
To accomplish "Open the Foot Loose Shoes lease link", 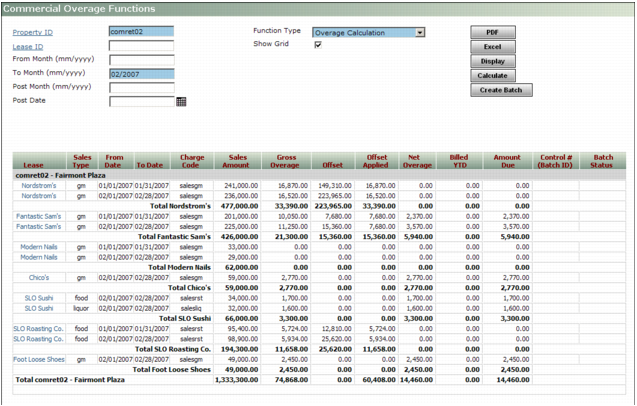I will pyautogui.click(x=40, y=358).
